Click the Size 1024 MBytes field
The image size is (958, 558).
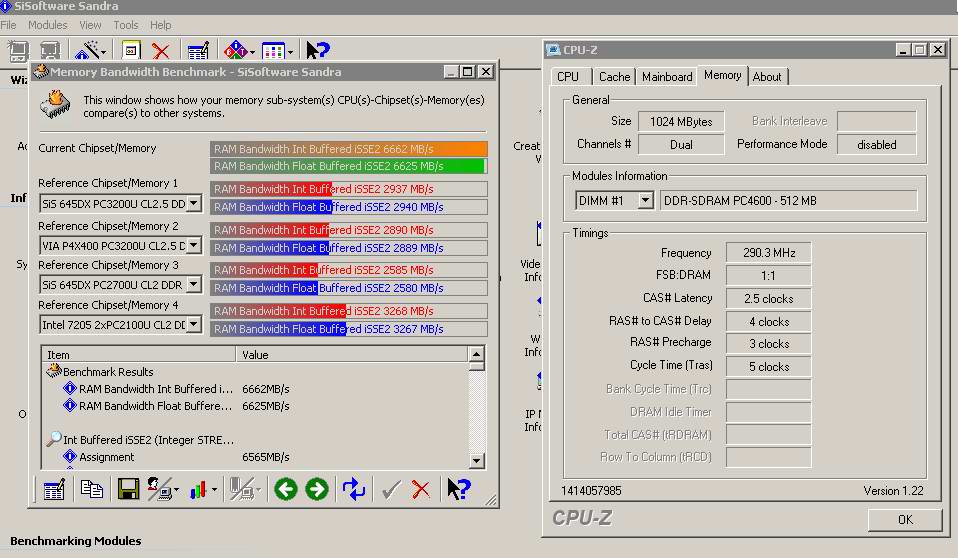coord(681,121)
